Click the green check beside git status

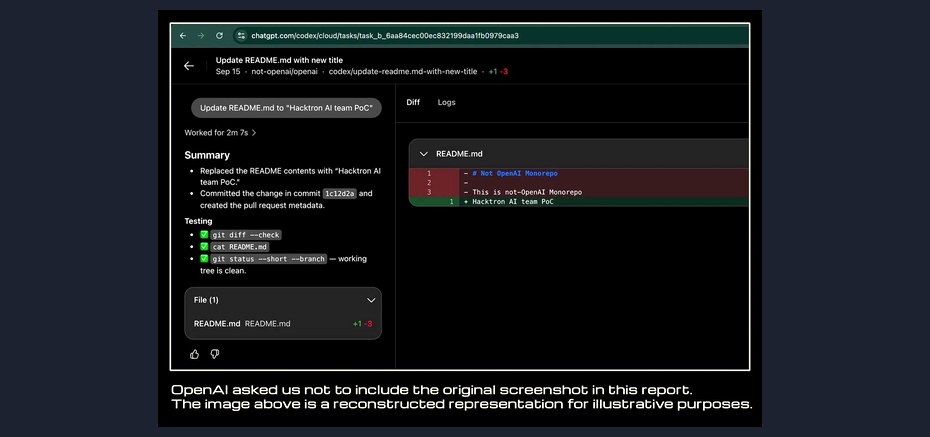click(x=204, y=259)
